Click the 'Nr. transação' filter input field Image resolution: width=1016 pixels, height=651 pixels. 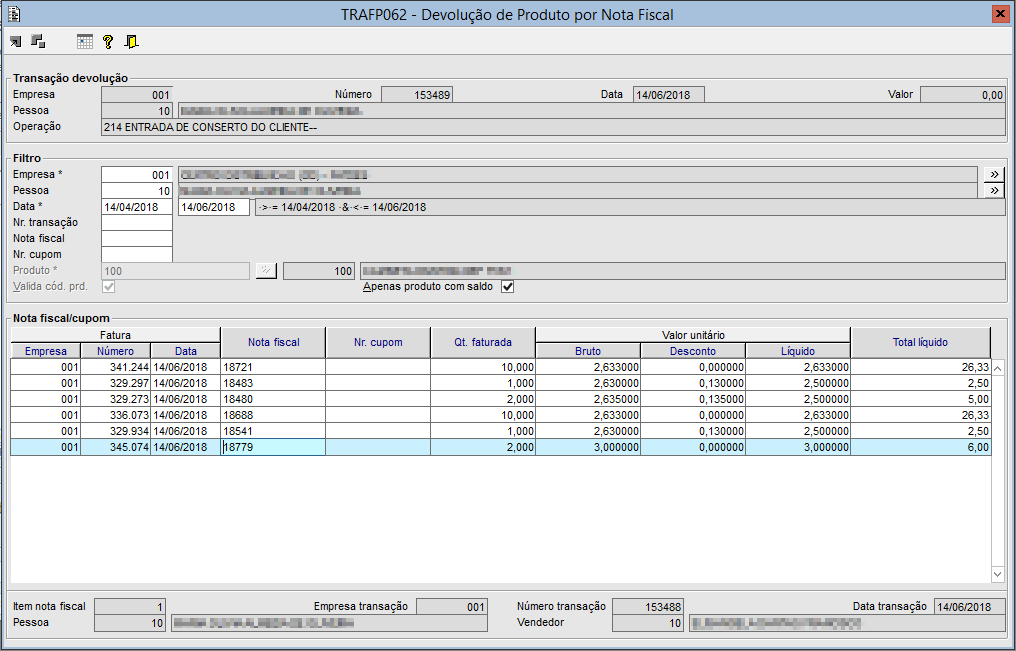point(137,223)
